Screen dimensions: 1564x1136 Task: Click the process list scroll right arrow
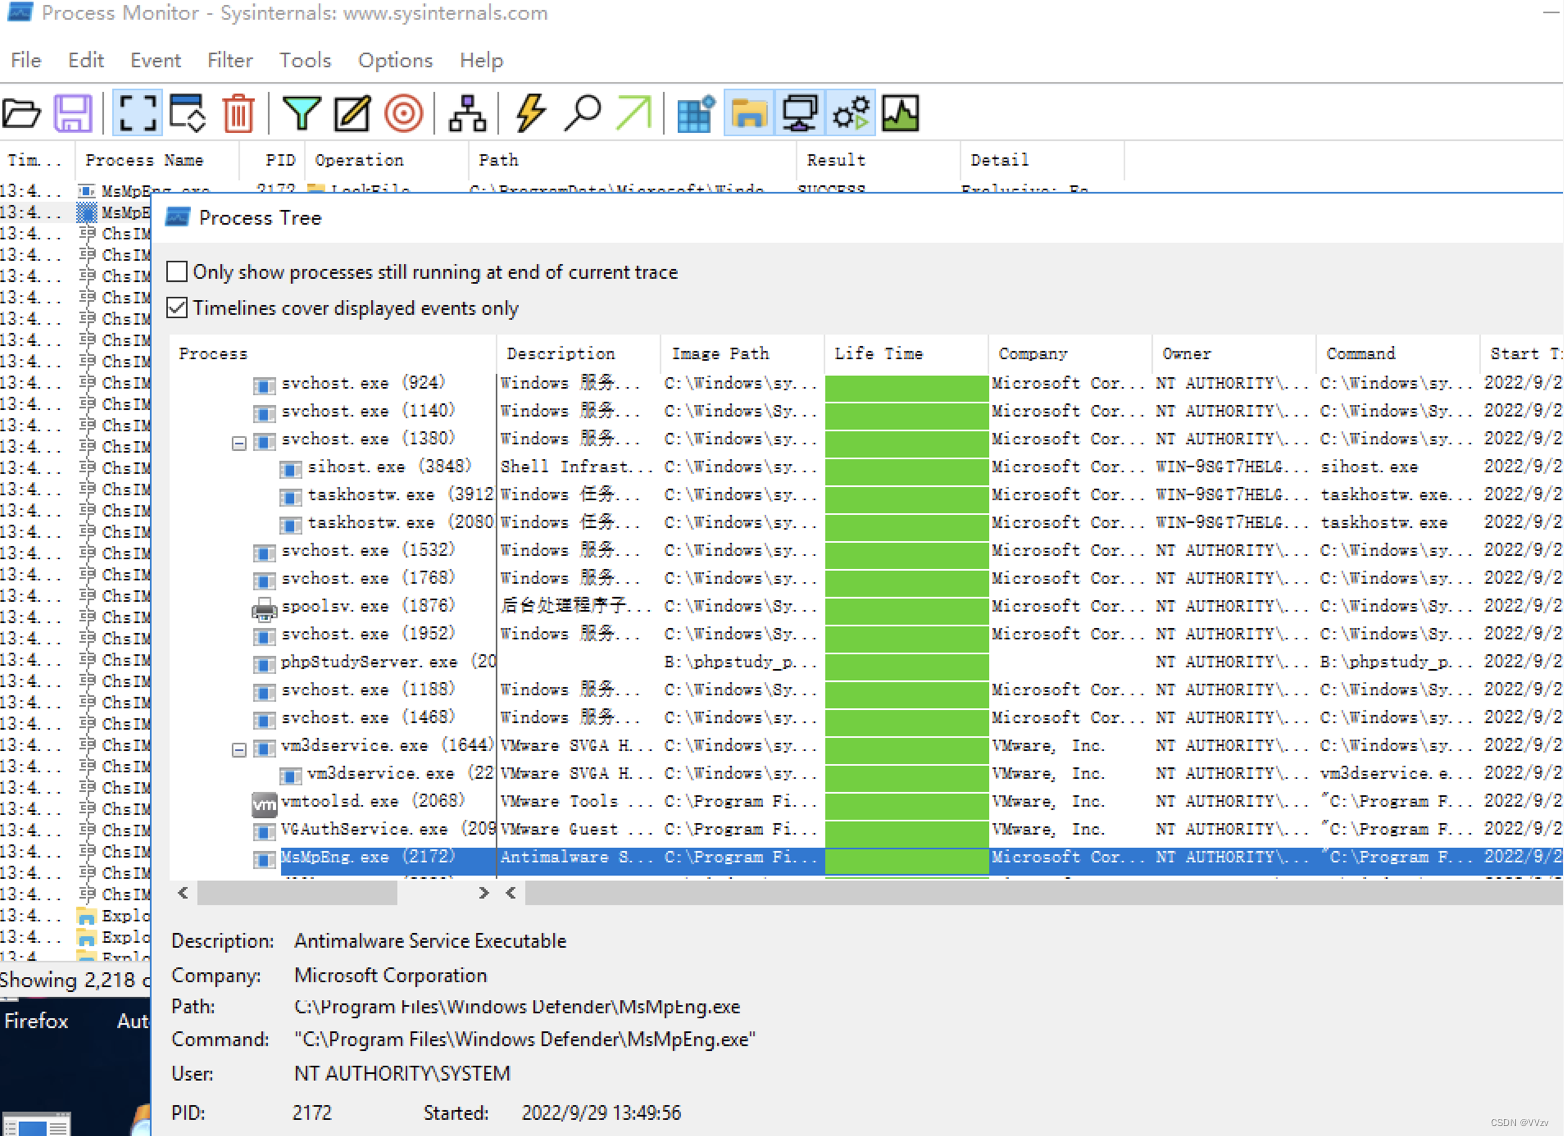(x=484, y=893)
